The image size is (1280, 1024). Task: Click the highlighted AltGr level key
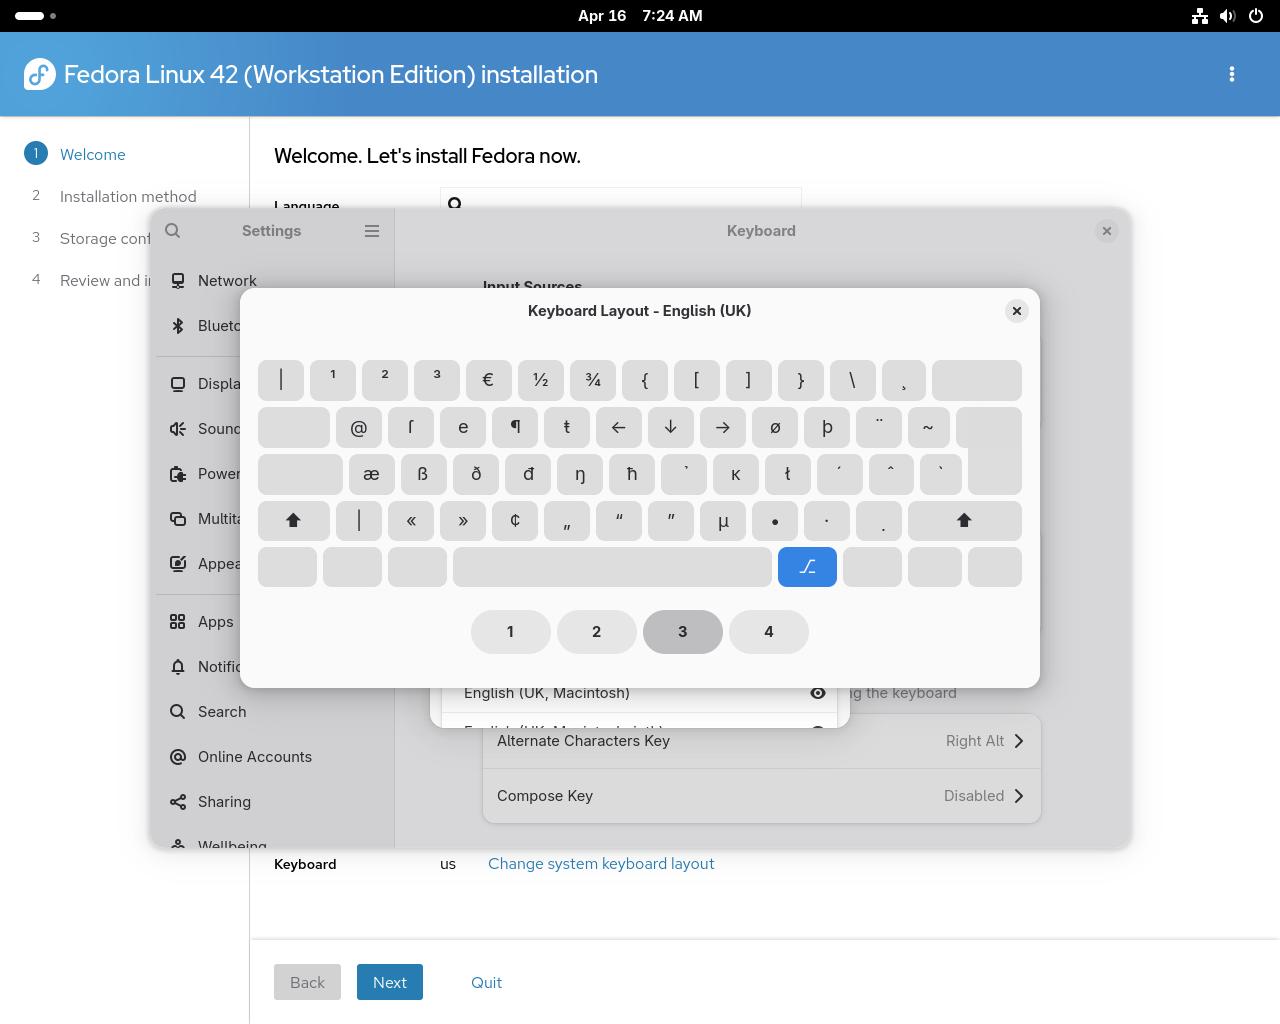[807, 567]
